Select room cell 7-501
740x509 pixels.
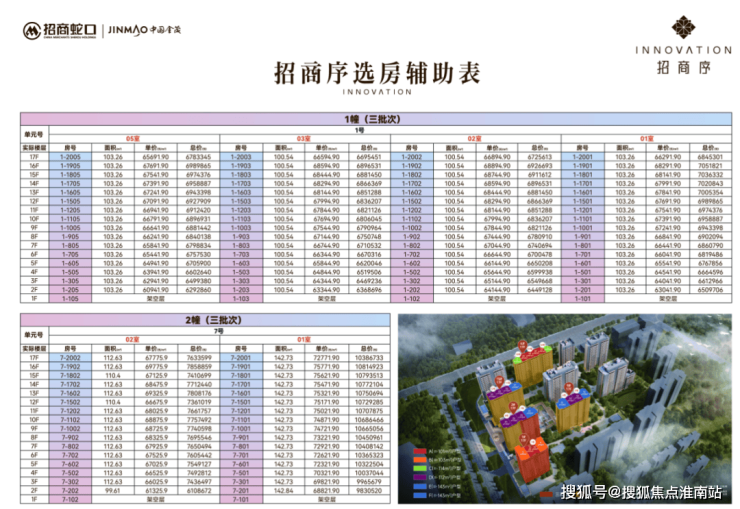pos(241,473)
